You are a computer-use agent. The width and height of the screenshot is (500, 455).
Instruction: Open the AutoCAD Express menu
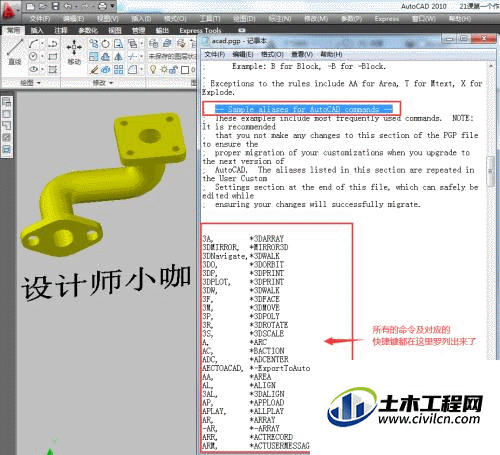point(387,19)
